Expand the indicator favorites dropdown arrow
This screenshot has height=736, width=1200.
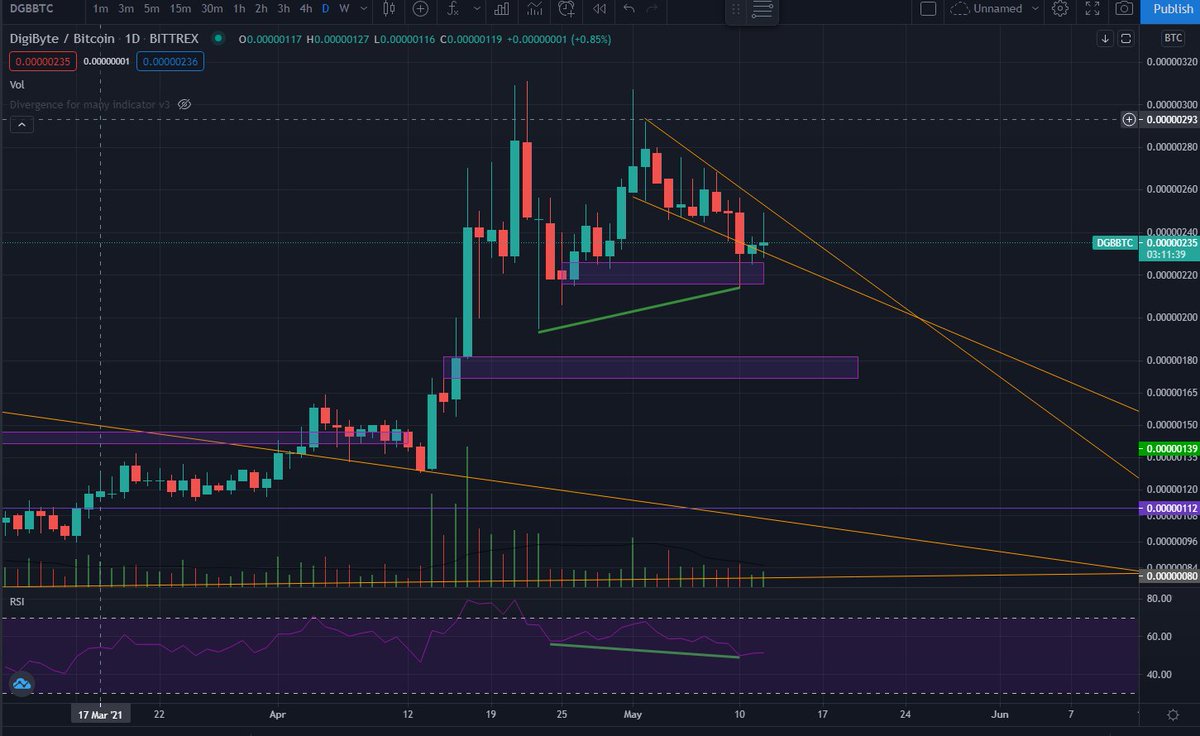click(479, 9)
